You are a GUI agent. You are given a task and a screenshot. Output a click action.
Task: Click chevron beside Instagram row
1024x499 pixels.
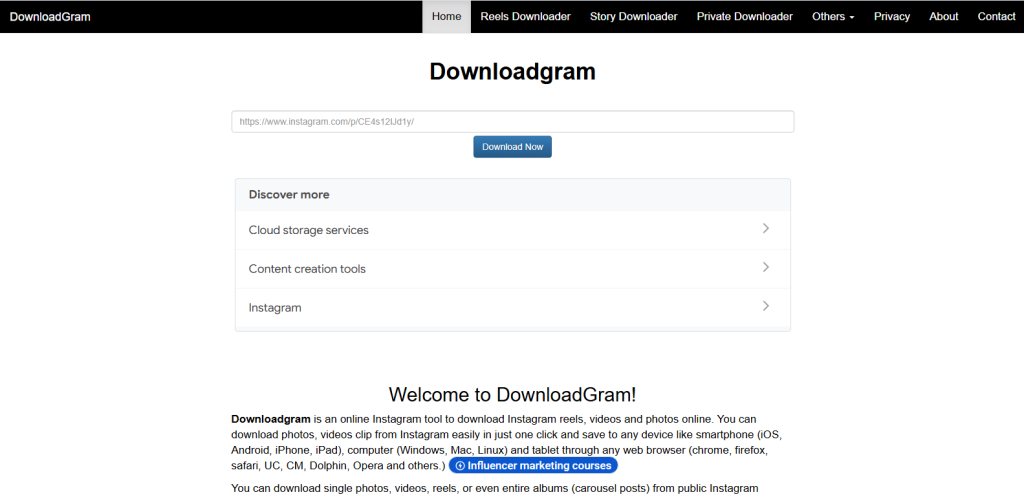pos(766,306)
